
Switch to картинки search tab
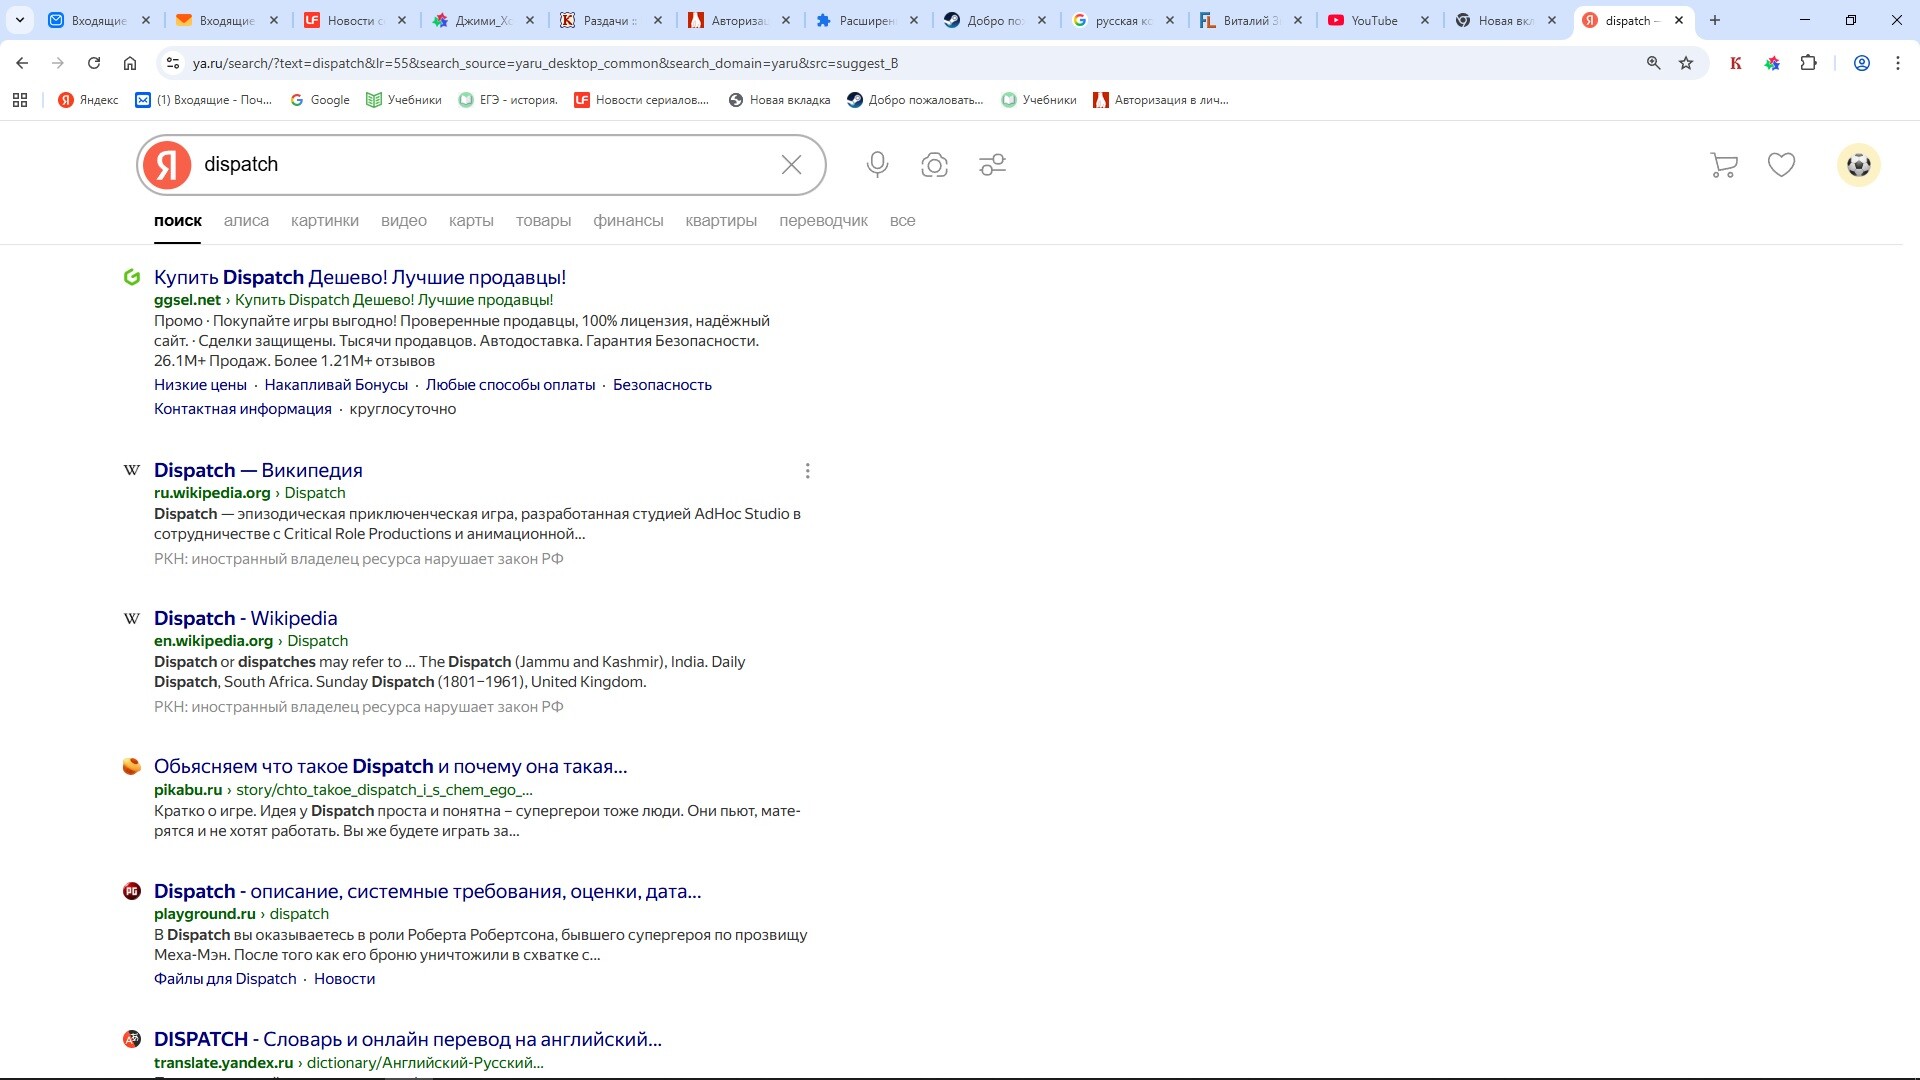(324, 221)
